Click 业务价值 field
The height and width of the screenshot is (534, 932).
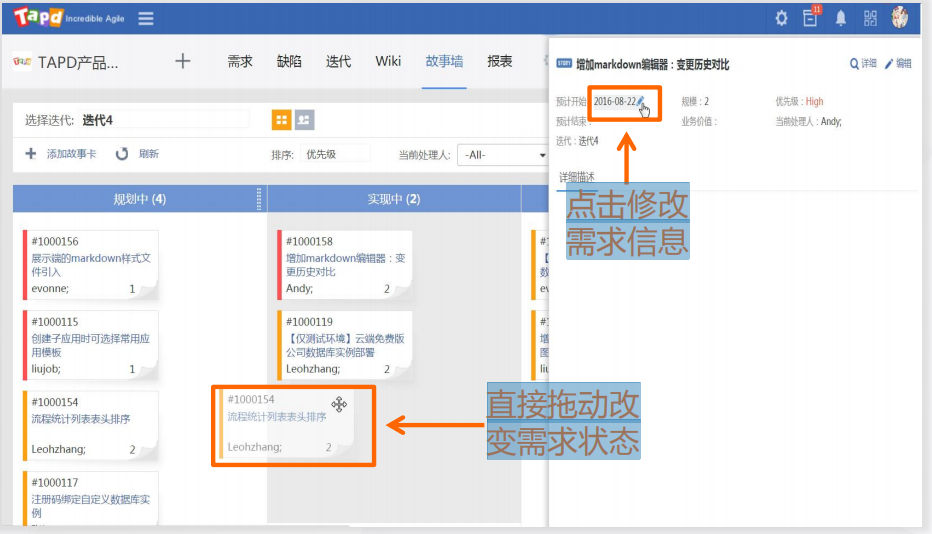point(699,121)
